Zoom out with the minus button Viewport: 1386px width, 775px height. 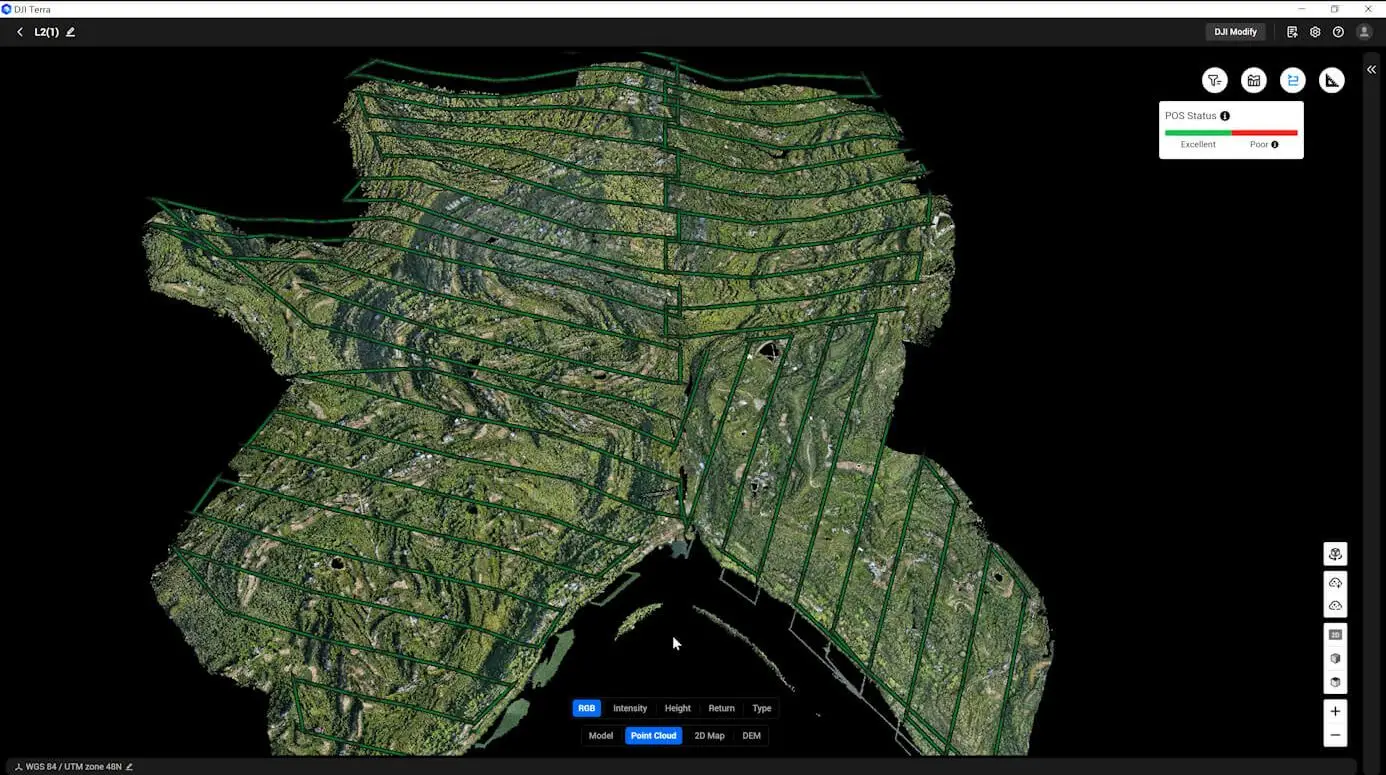[1335, 736]
